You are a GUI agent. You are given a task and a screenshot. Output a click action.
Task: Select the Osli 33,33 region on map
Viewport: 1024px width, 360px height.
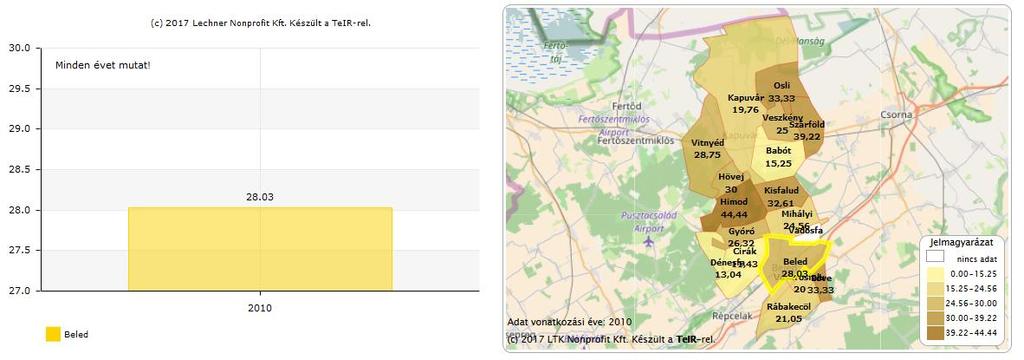pos(781,91)
